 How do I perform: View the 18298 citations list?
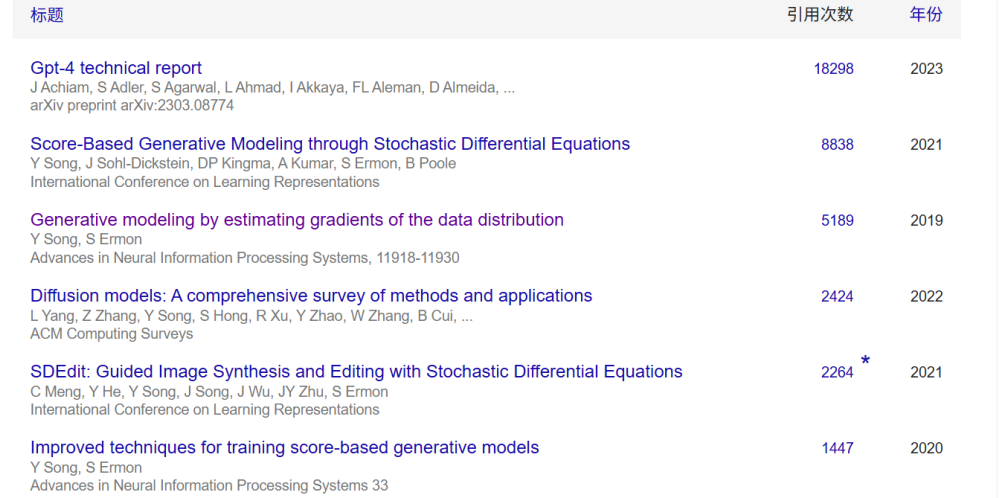pos(834,69)
